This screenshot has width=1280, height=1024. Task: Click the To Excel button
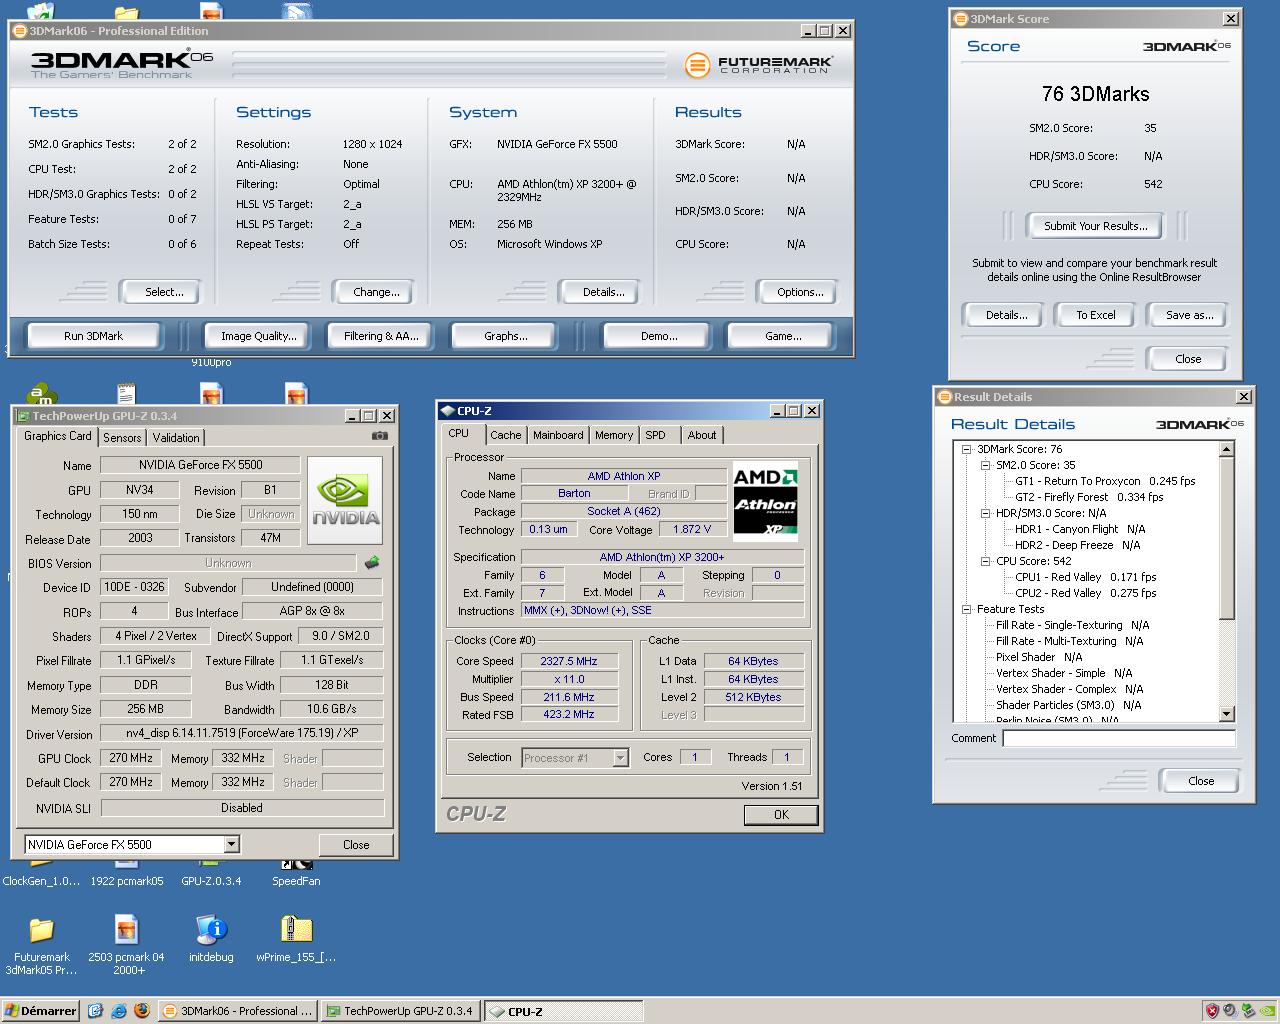pos(1096,315)
